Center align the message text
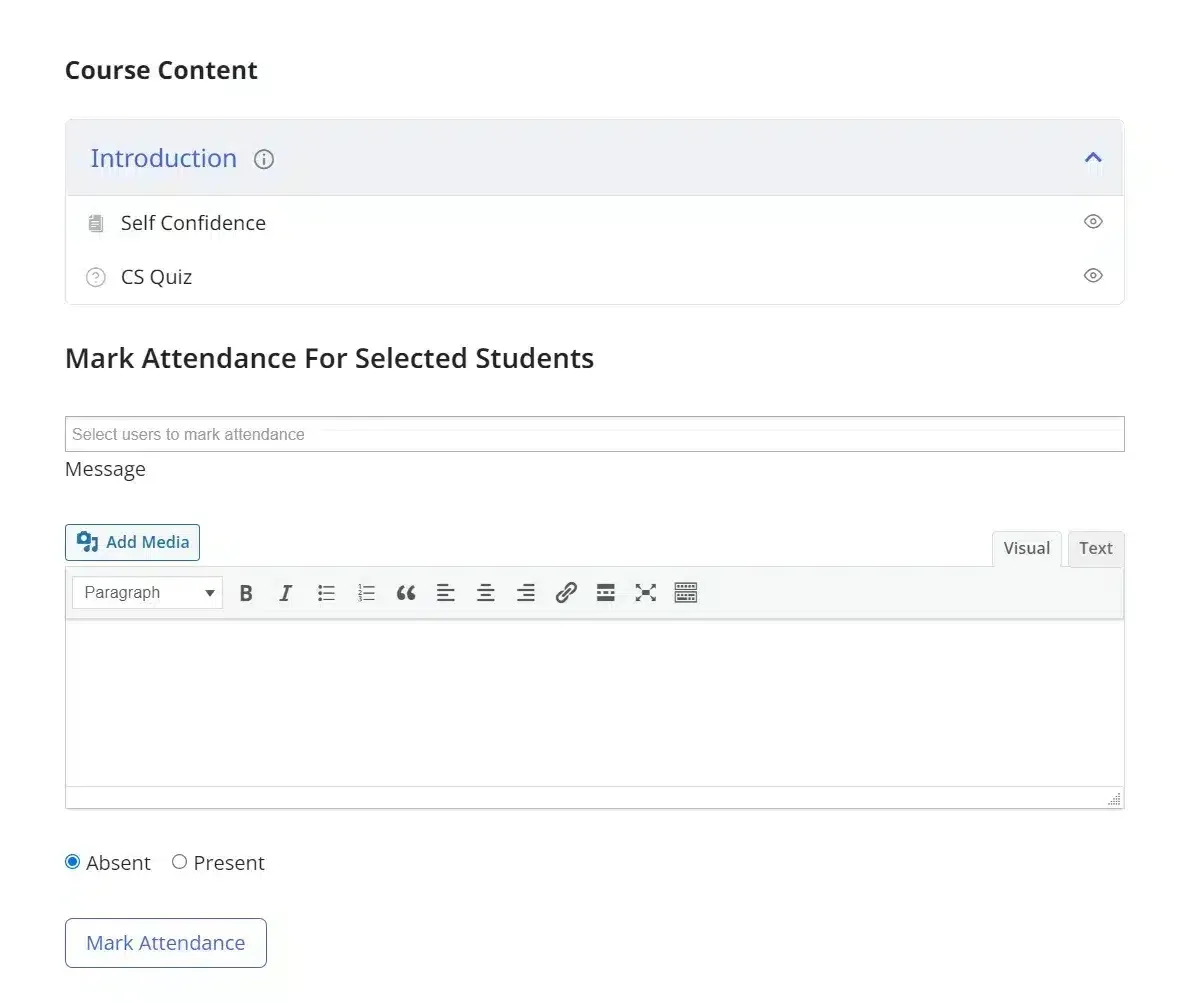Viewport: 1187px width, 1003px height. [486, 592]
